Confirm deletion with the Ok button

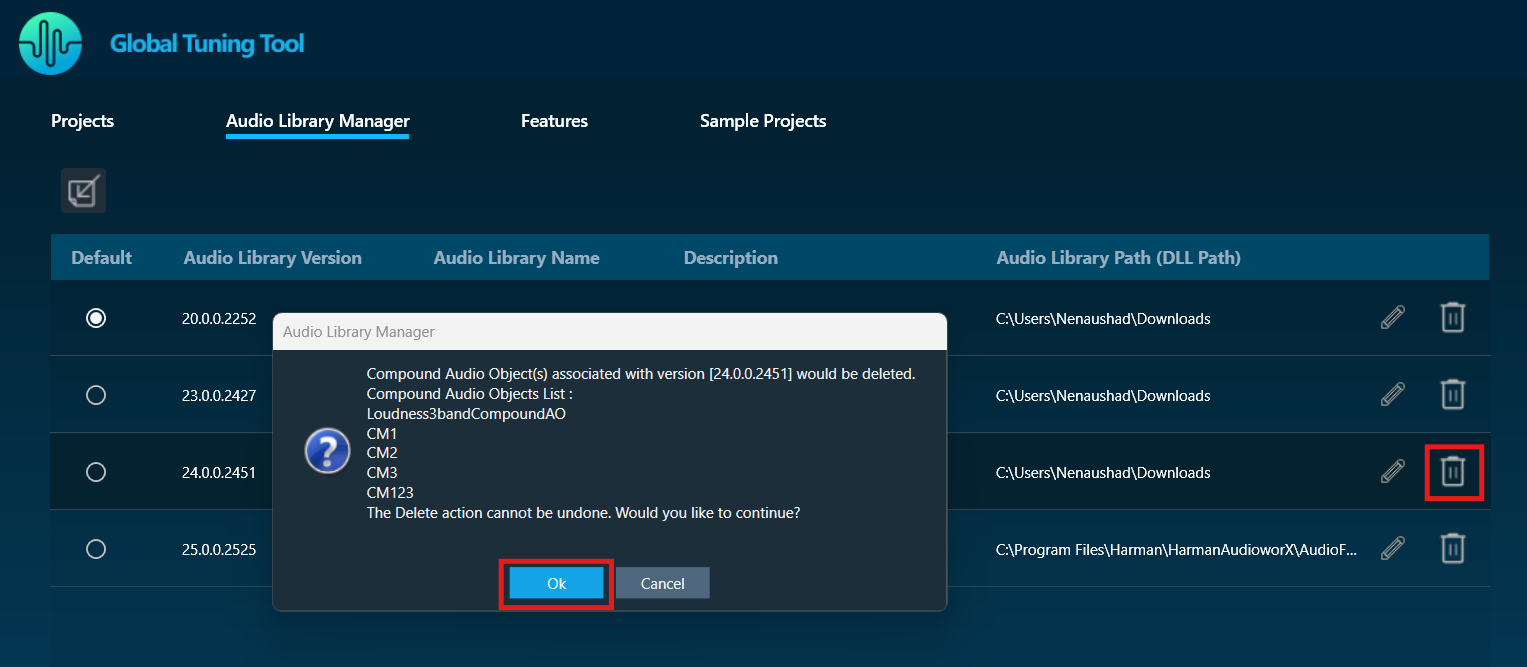click(x=556, y=583)
